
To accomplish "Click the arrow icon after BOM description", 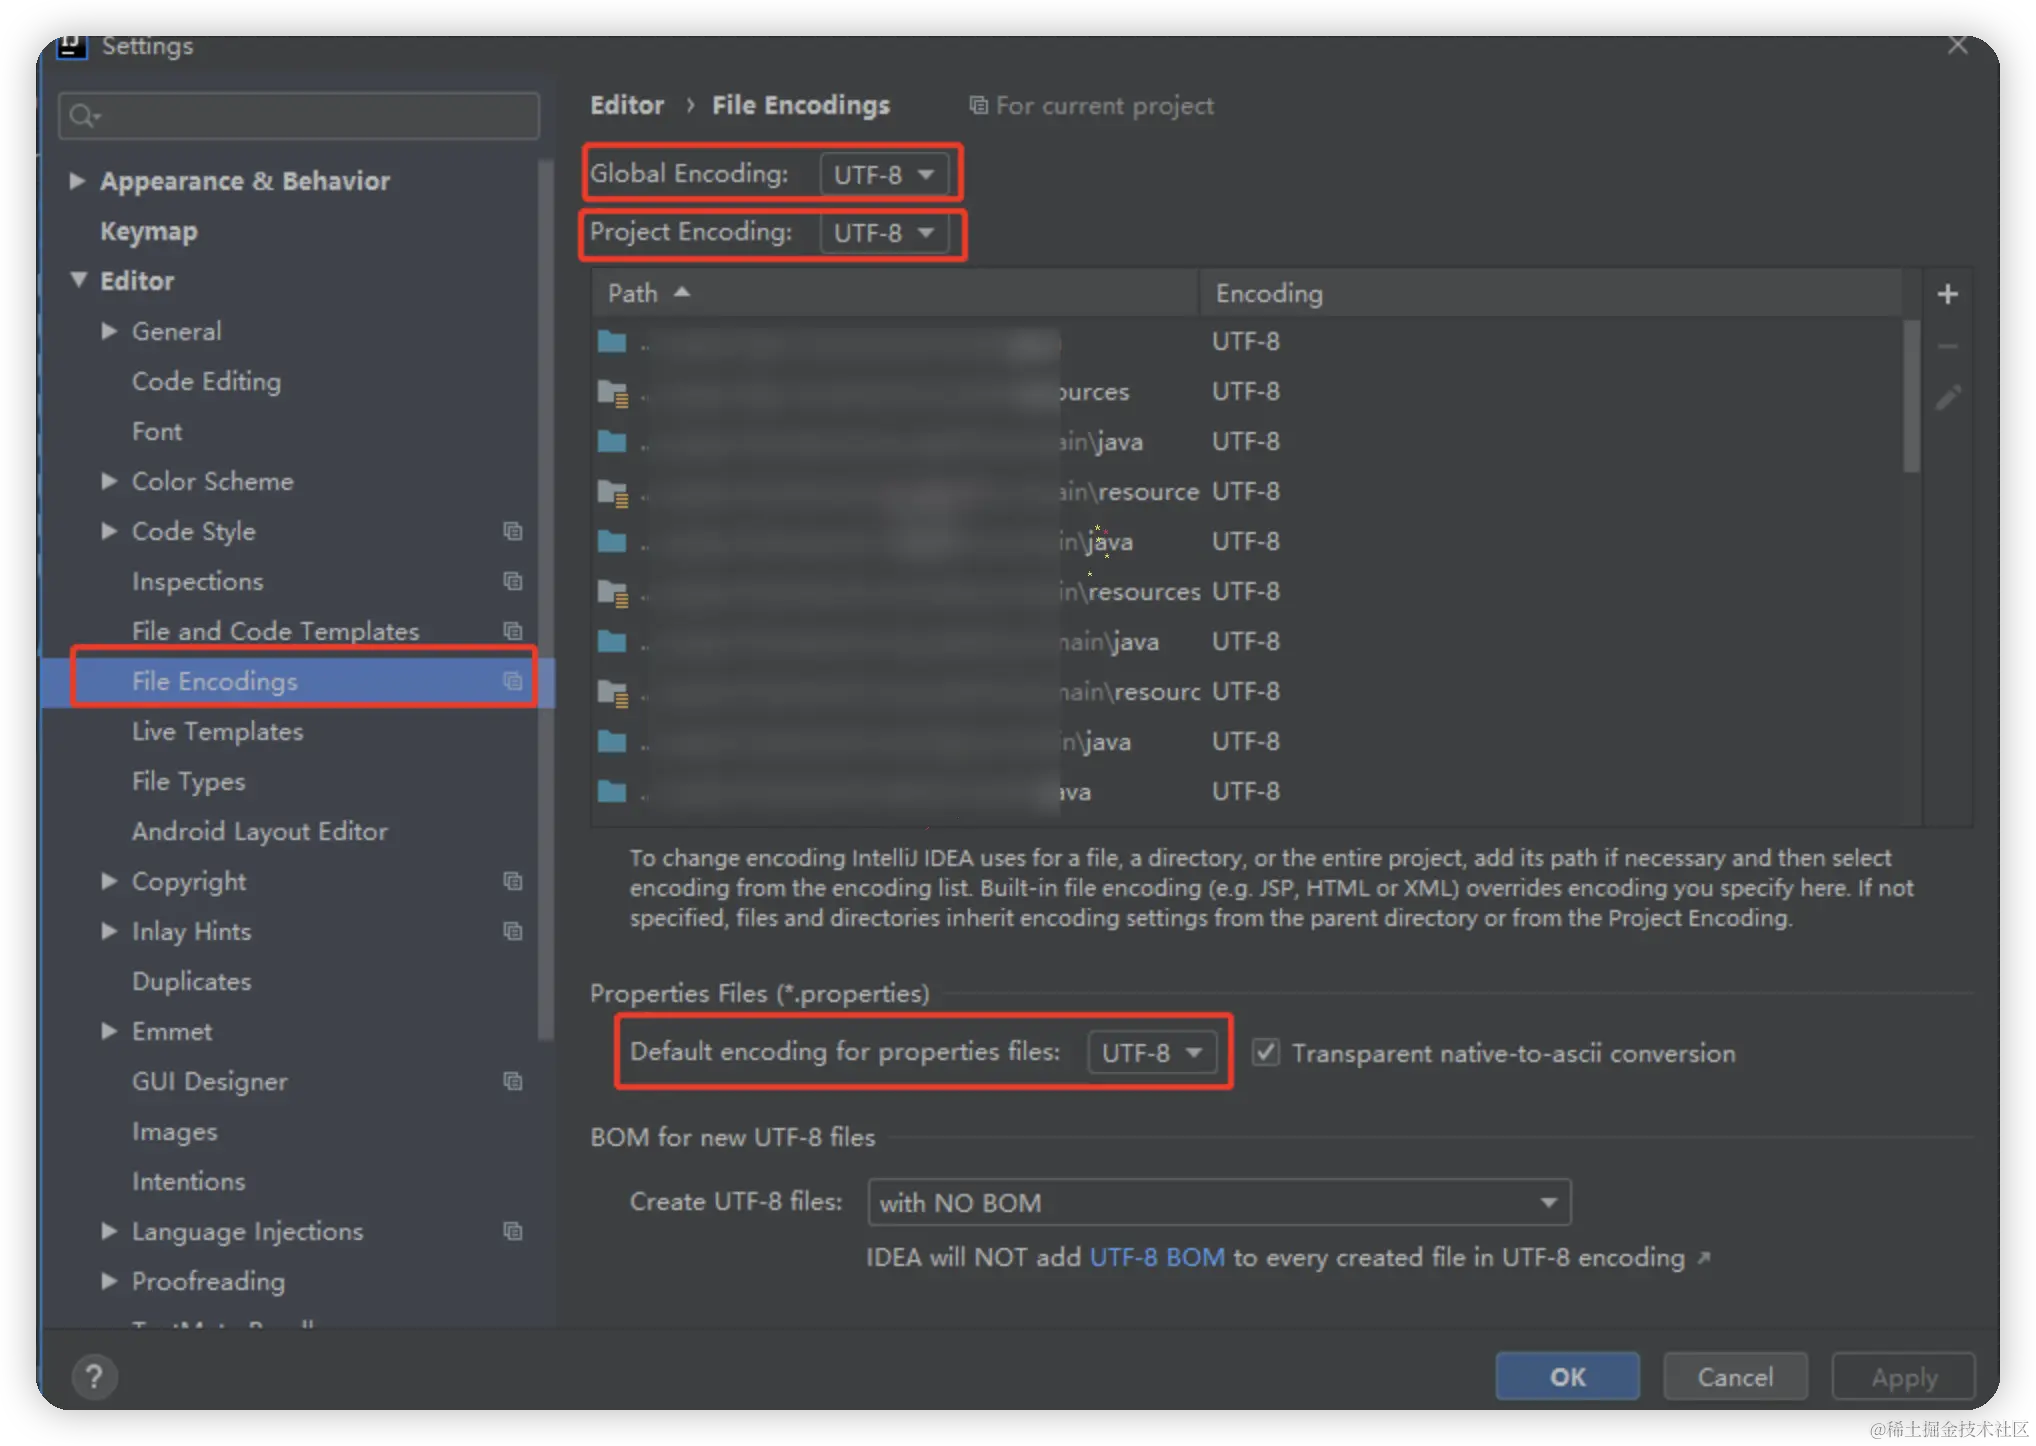I will (x=1704, y=1257).
